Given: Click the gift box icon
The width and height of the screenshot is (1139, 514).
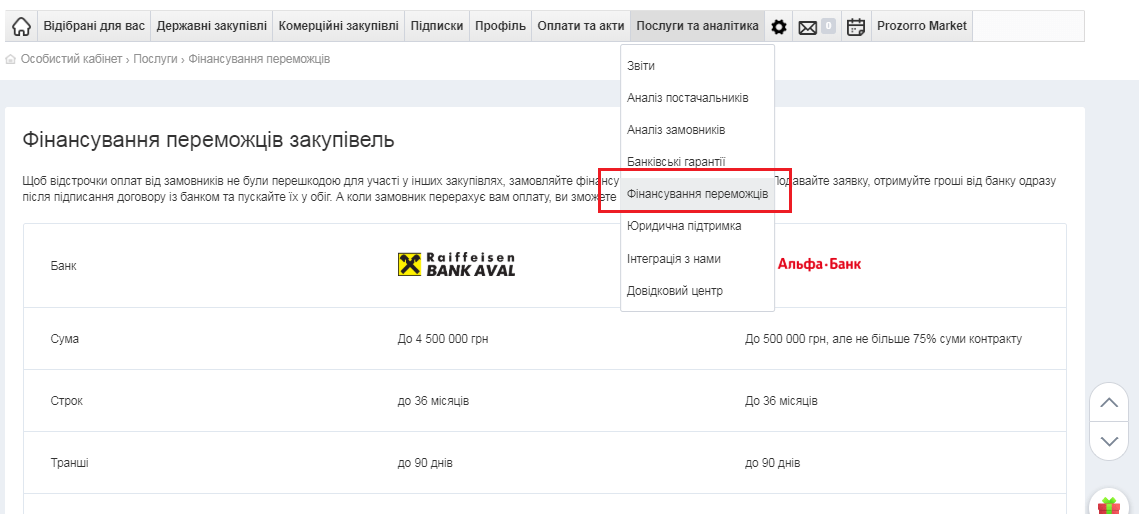Looking at the screenshot, I should coord(1108,505).
